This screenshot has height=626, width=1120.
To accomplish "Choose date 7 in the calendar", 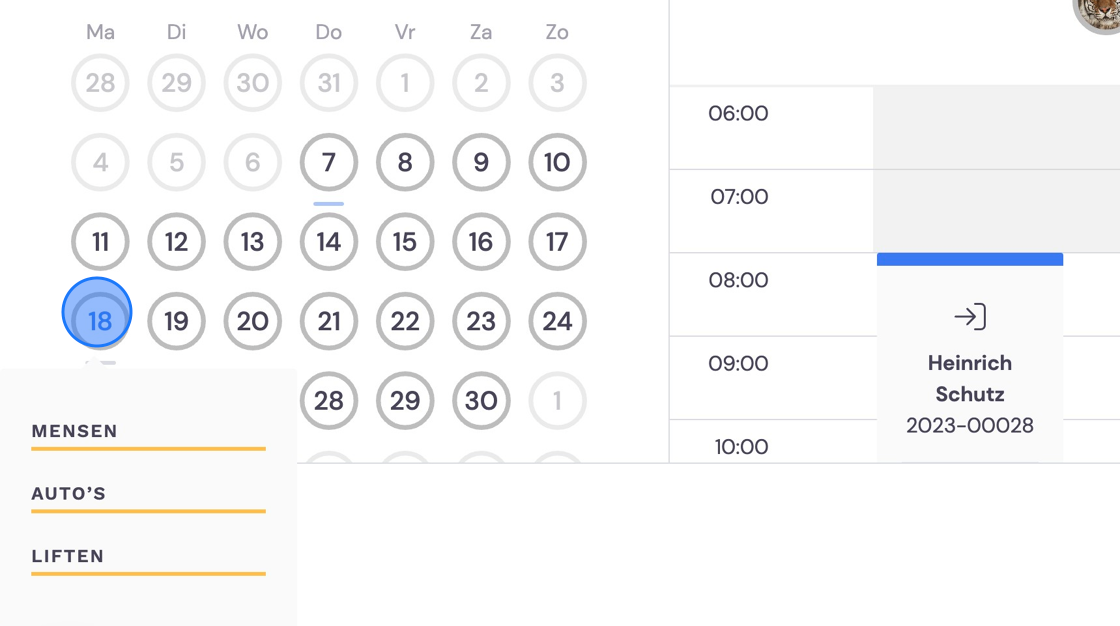I will coord(329,162).
